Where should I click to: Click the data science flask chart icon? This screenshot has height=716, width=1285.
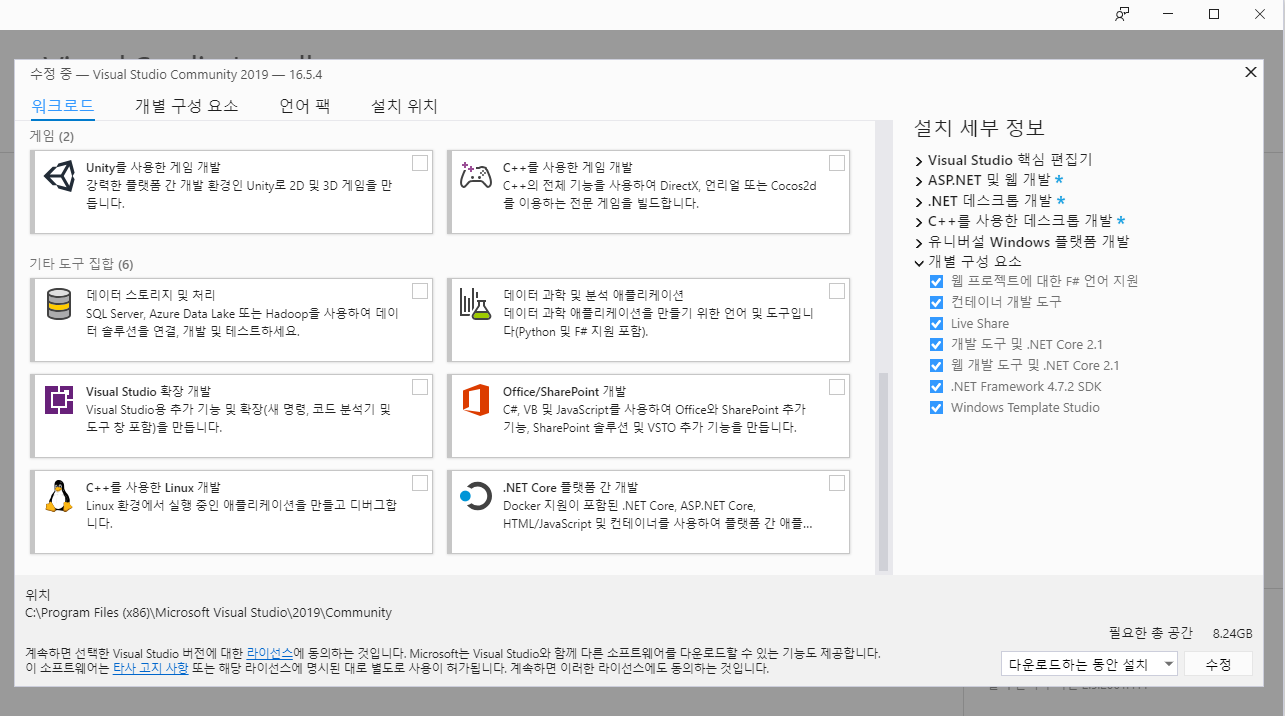tap(475, 304)
